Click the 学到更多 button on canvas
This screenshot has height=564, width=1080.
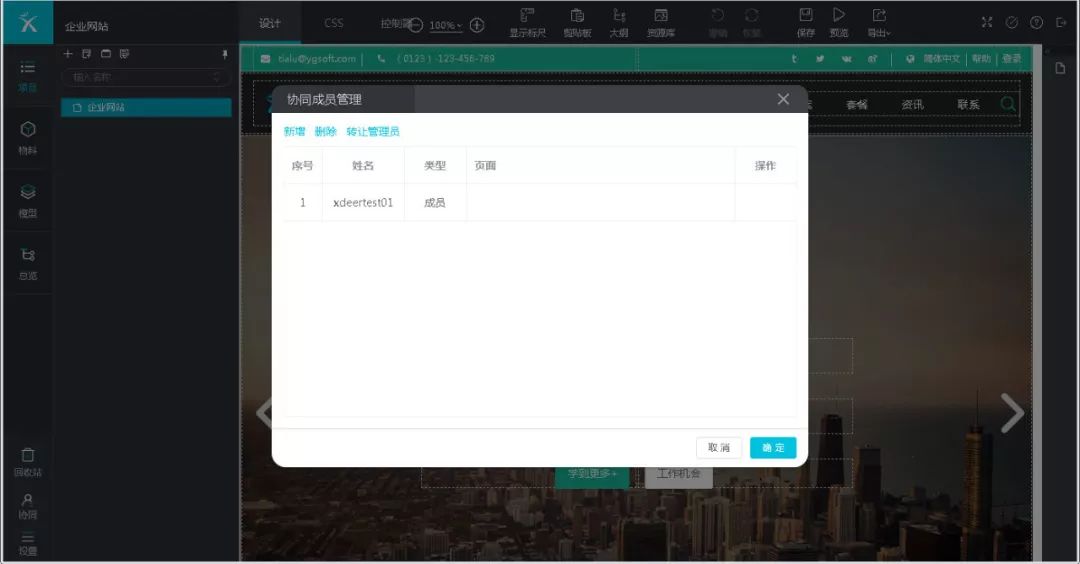coord(592,474)
